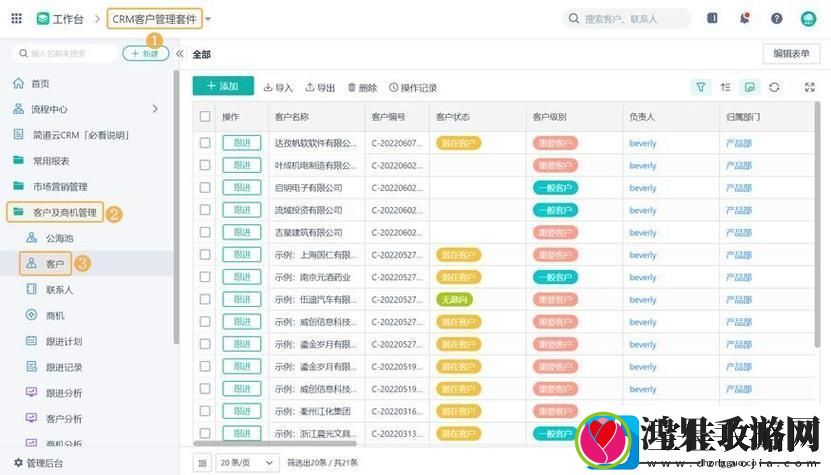The height and width of the screenshot is (475, 831).
Task: Open the panel icon beside the search box
Action: (x=712, y=18)
